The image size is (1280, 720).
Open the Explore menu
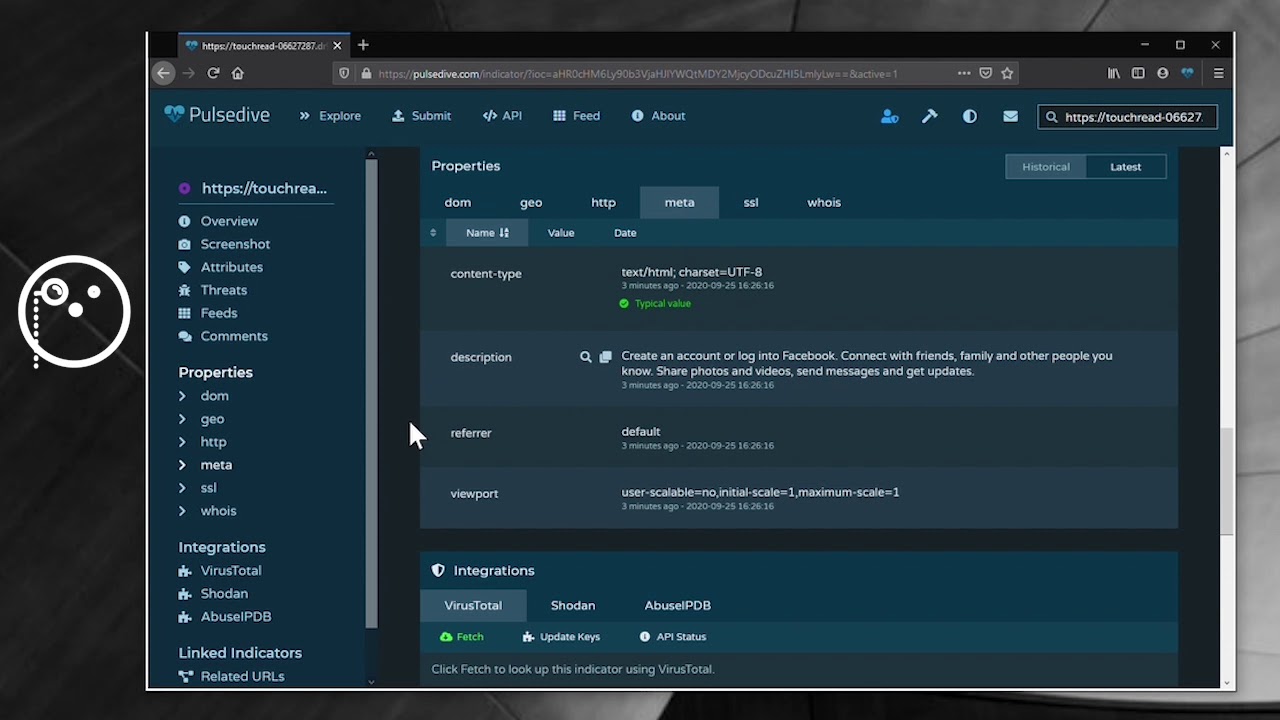(x=330, y=116)
